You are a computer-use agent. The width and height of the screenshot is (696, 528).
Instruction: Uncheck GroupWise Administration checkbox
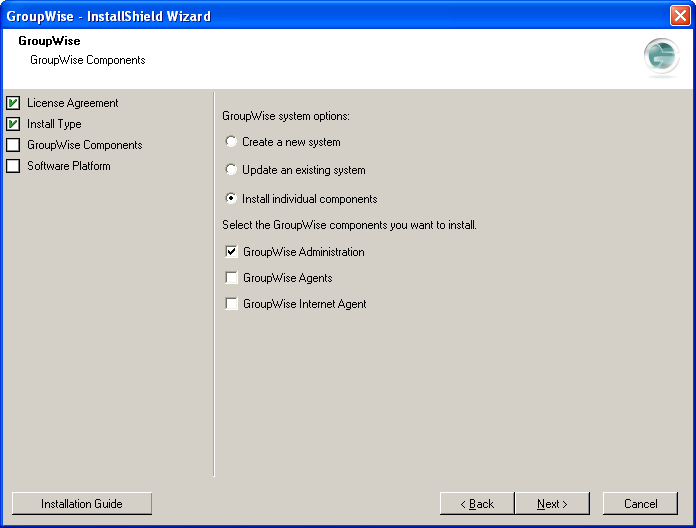pos(231,252)
